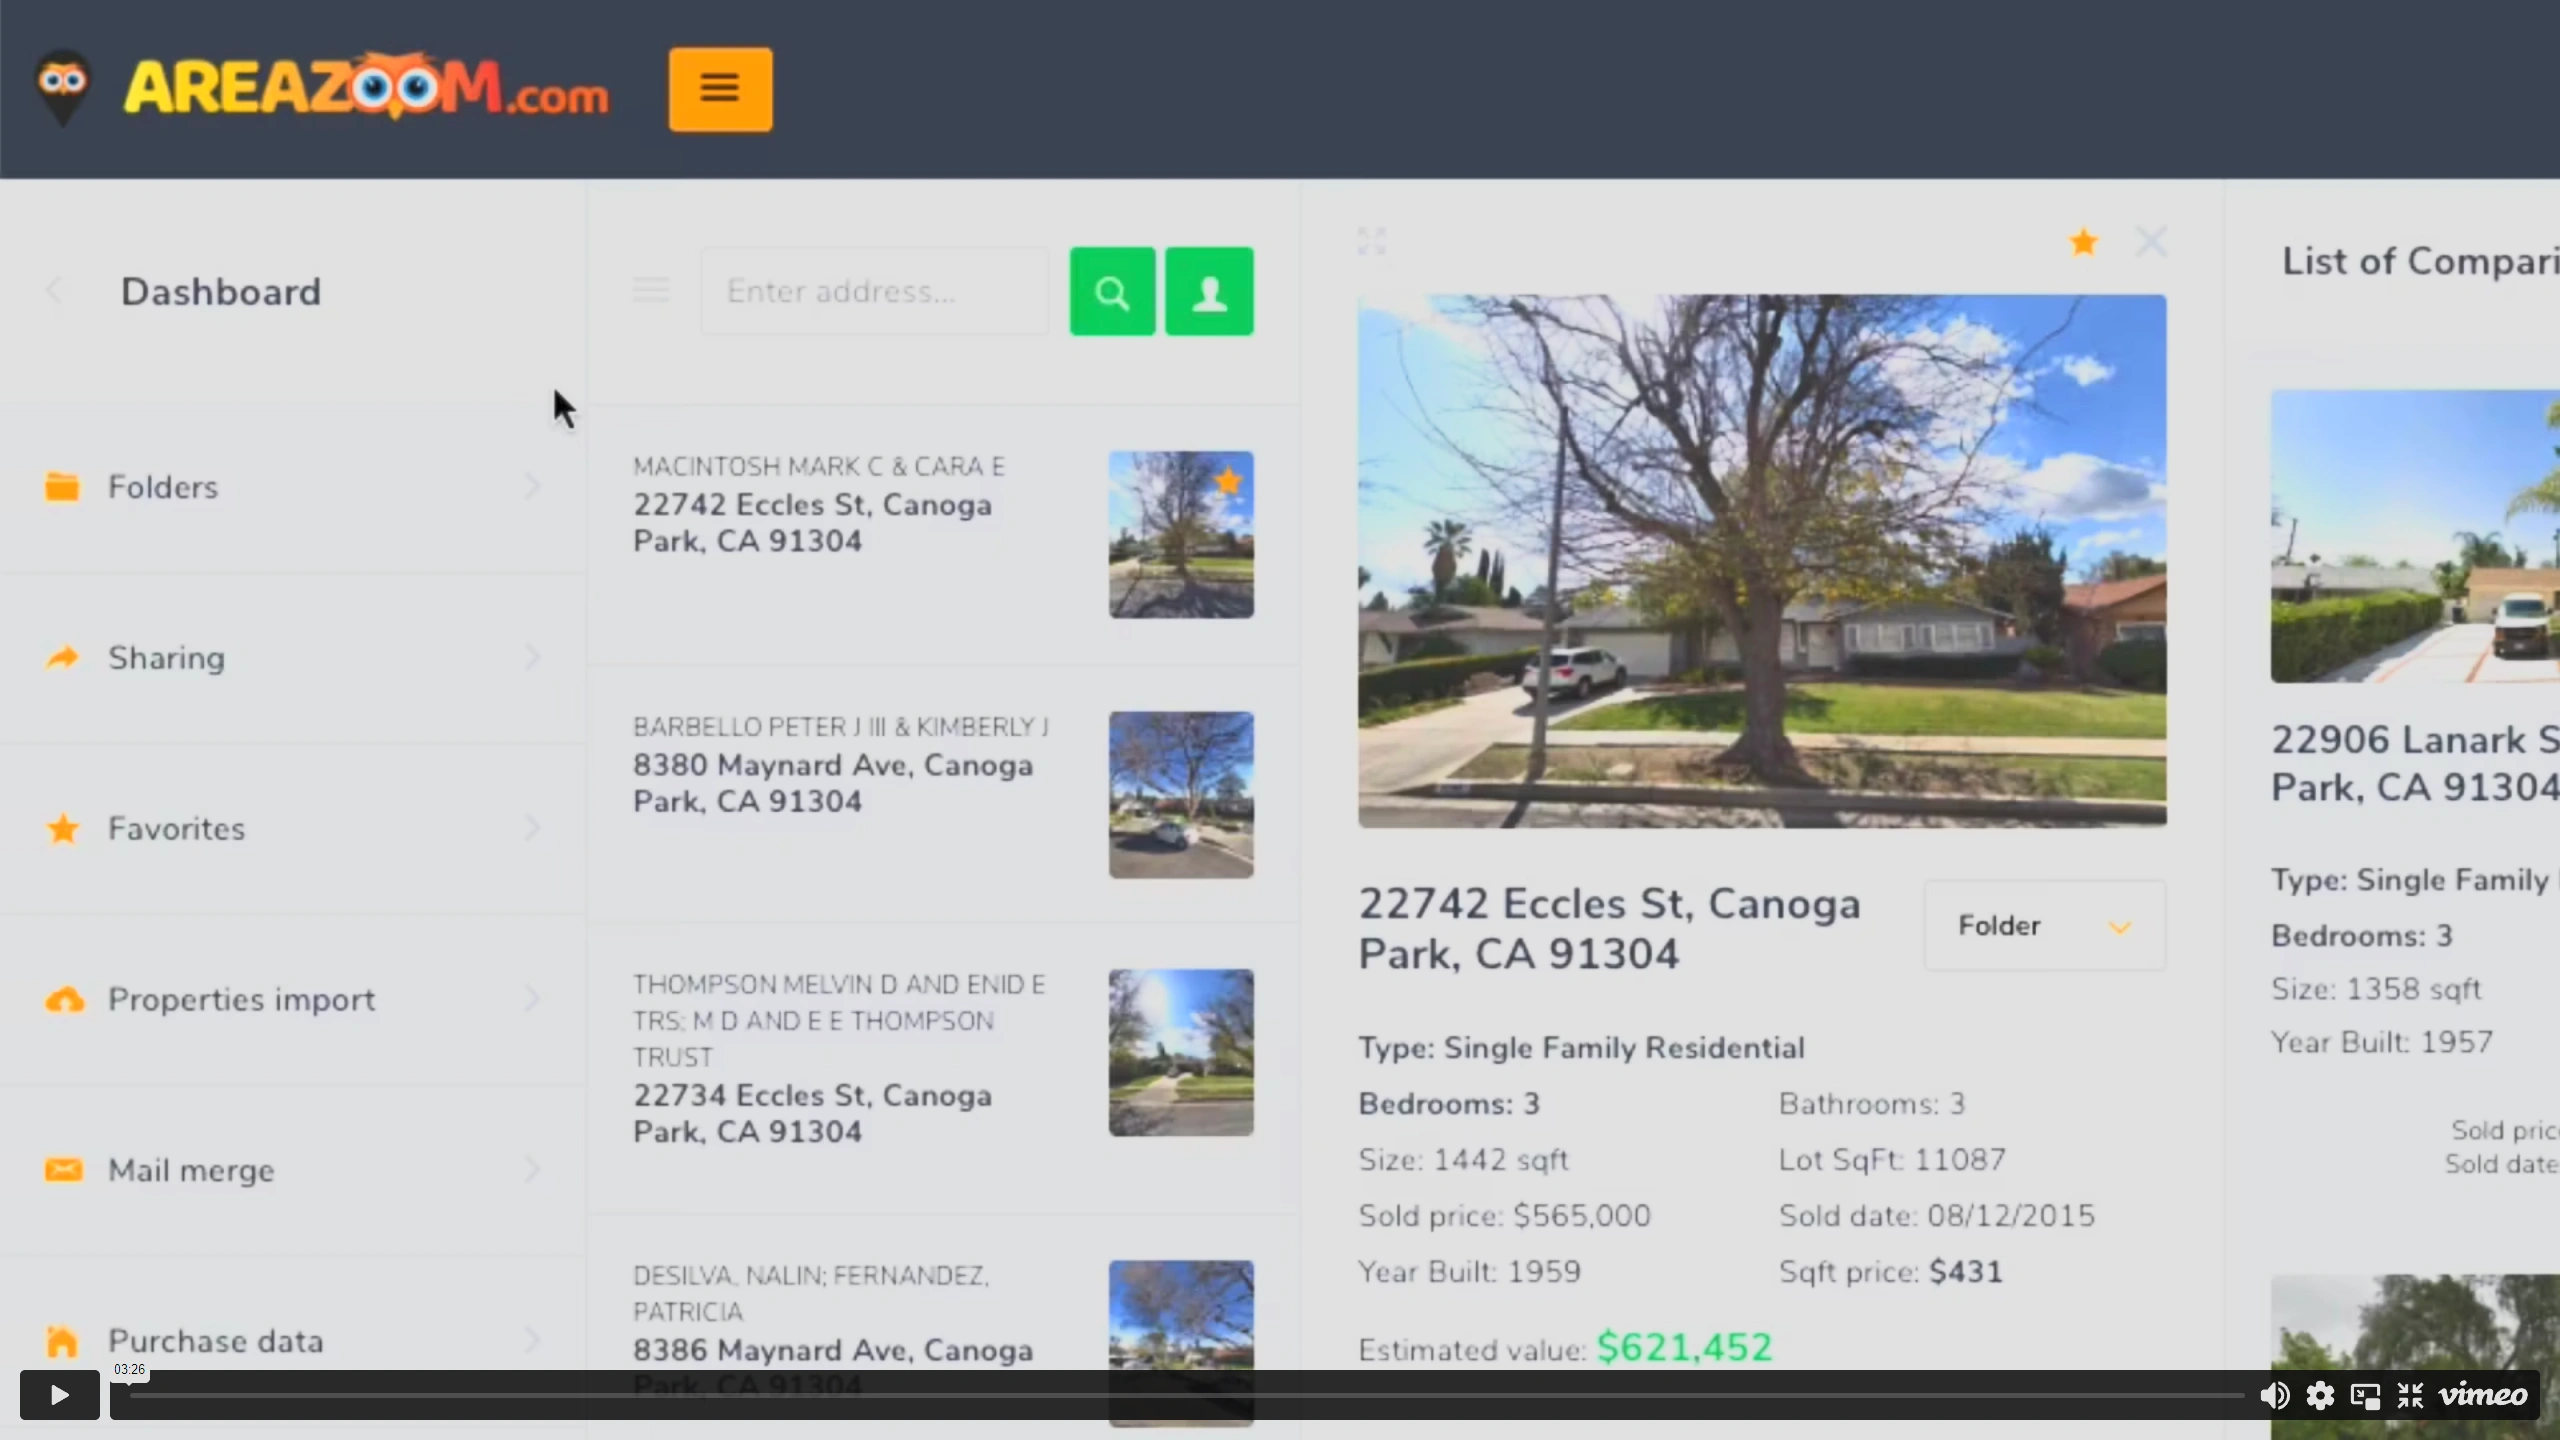
Task: Click the green search magnifier button
Action: tap(1112, 291)
